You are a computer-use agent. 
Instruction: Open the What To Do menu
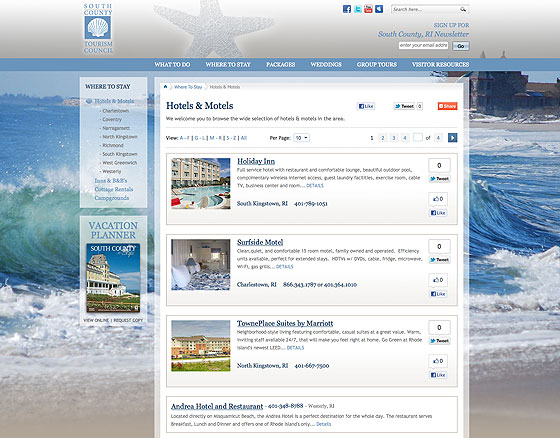(x=172, y=65)
